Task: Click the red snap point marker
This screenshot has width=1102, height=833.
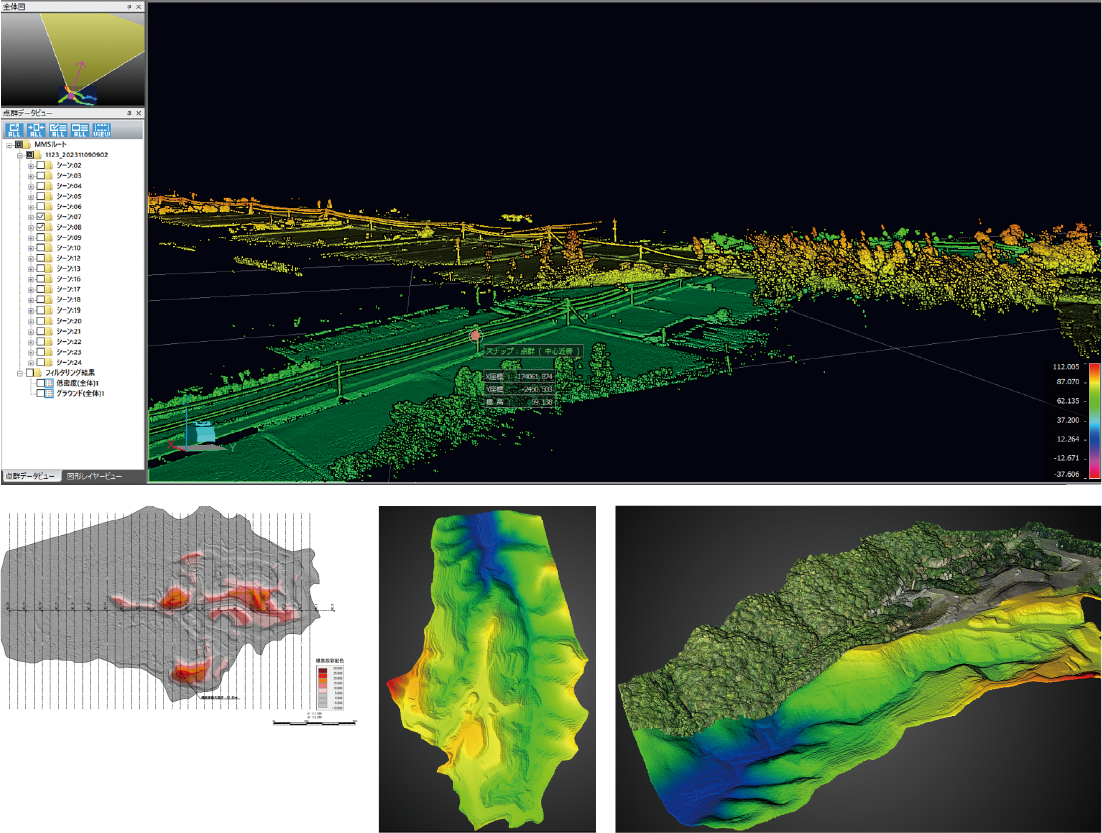Action: (476, 336)
